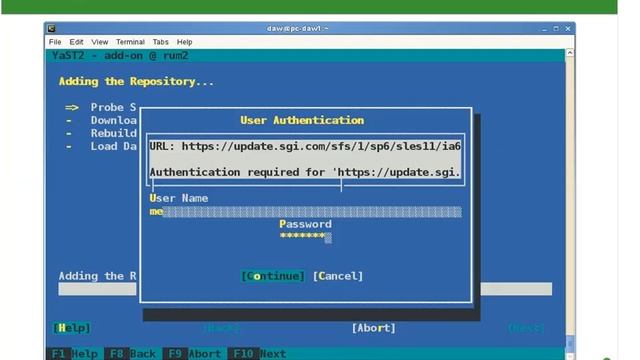Click the 'Authentication required for' message text

coord(305,172)
